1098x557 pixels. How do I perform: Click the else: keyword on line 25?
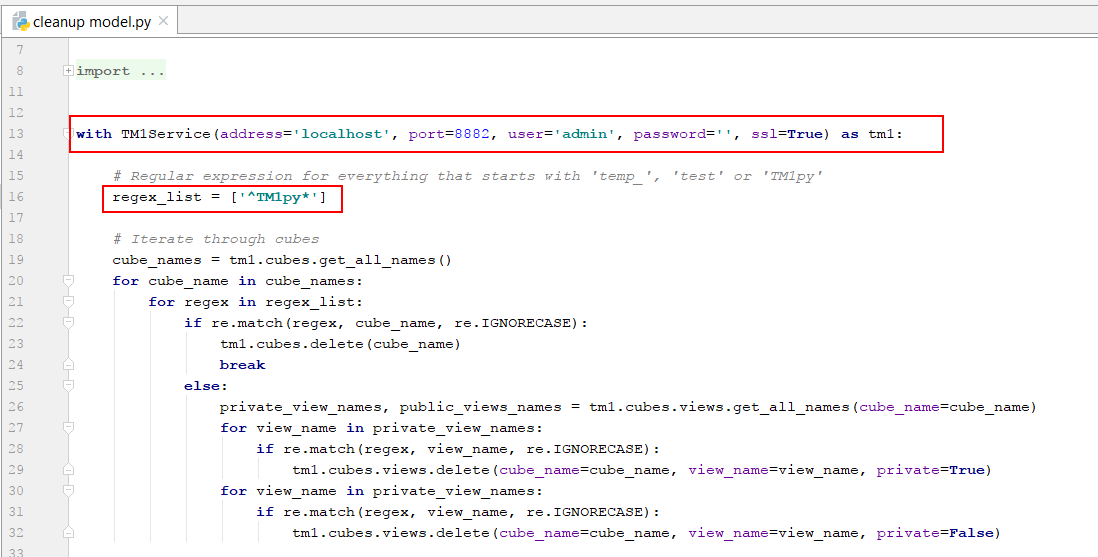206,386
